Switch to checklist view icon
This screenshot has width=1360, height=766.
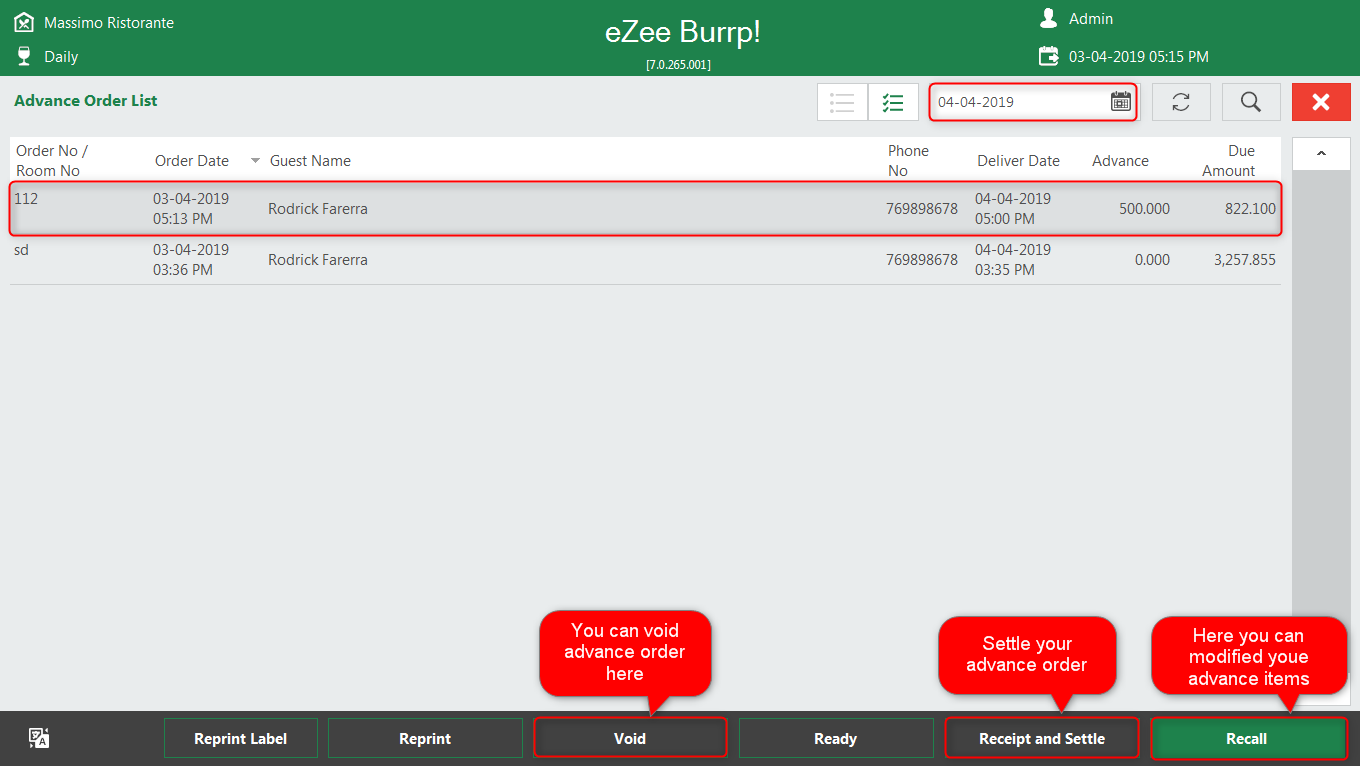click(893, 102)
